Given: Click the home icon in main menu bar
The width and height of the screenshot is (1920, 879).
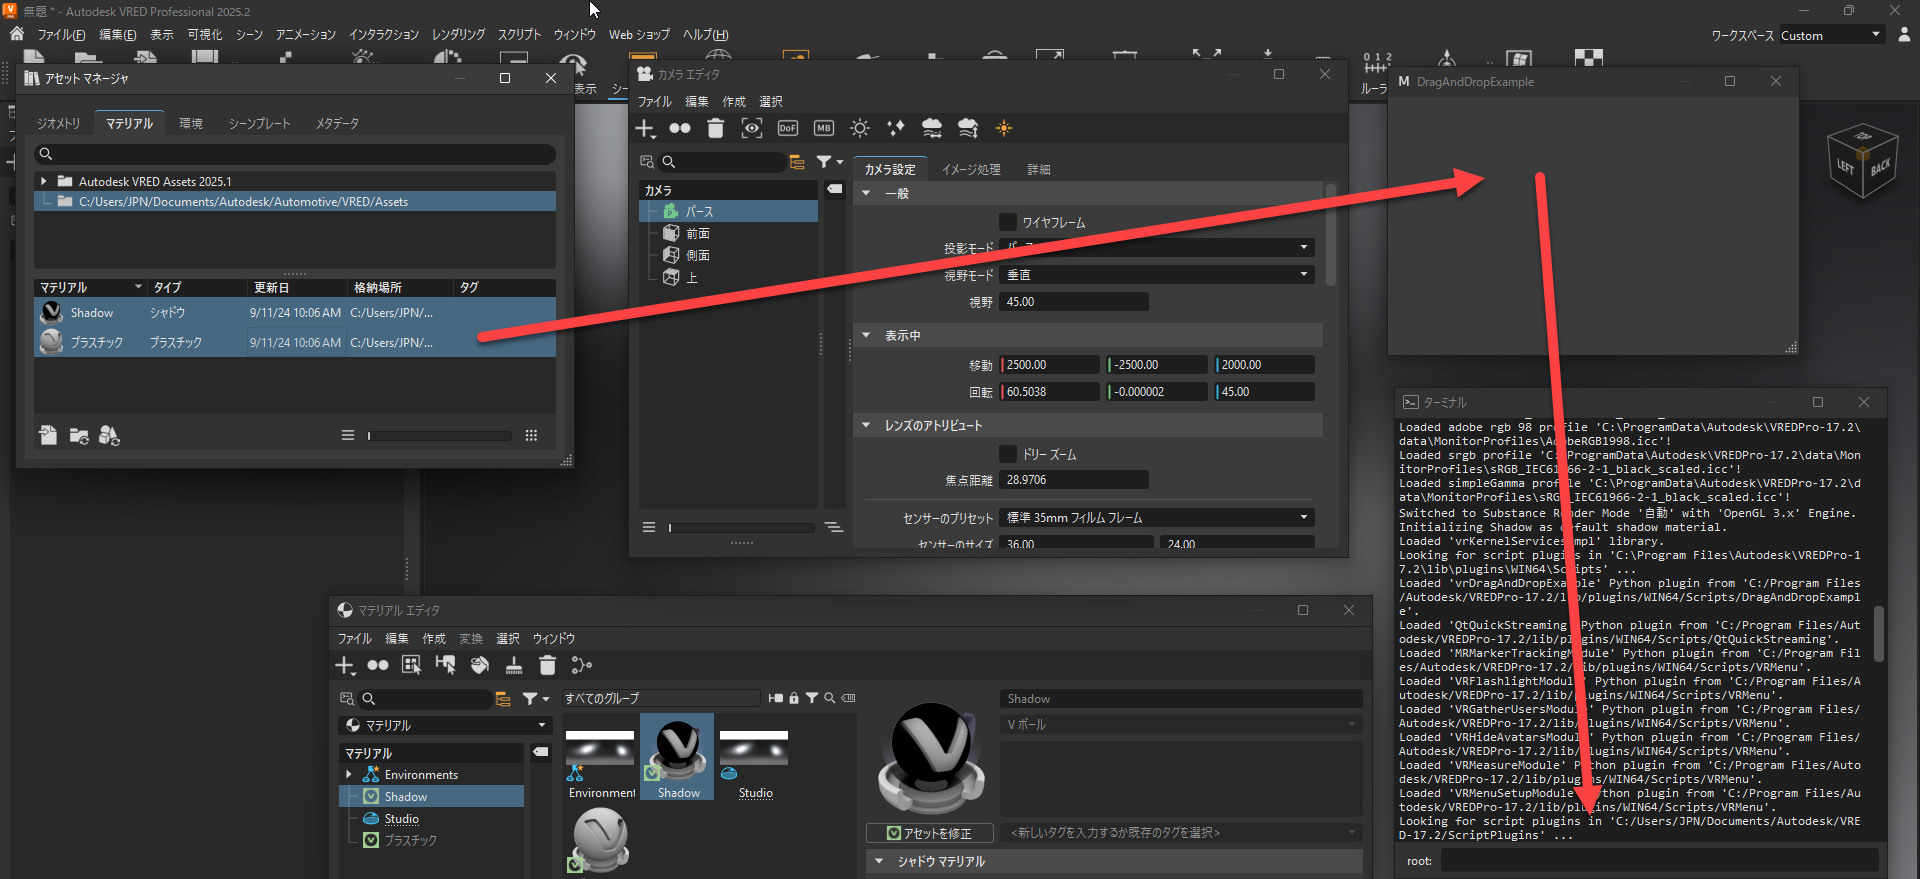Looking at the screenshot, I should tap(17, 34).
